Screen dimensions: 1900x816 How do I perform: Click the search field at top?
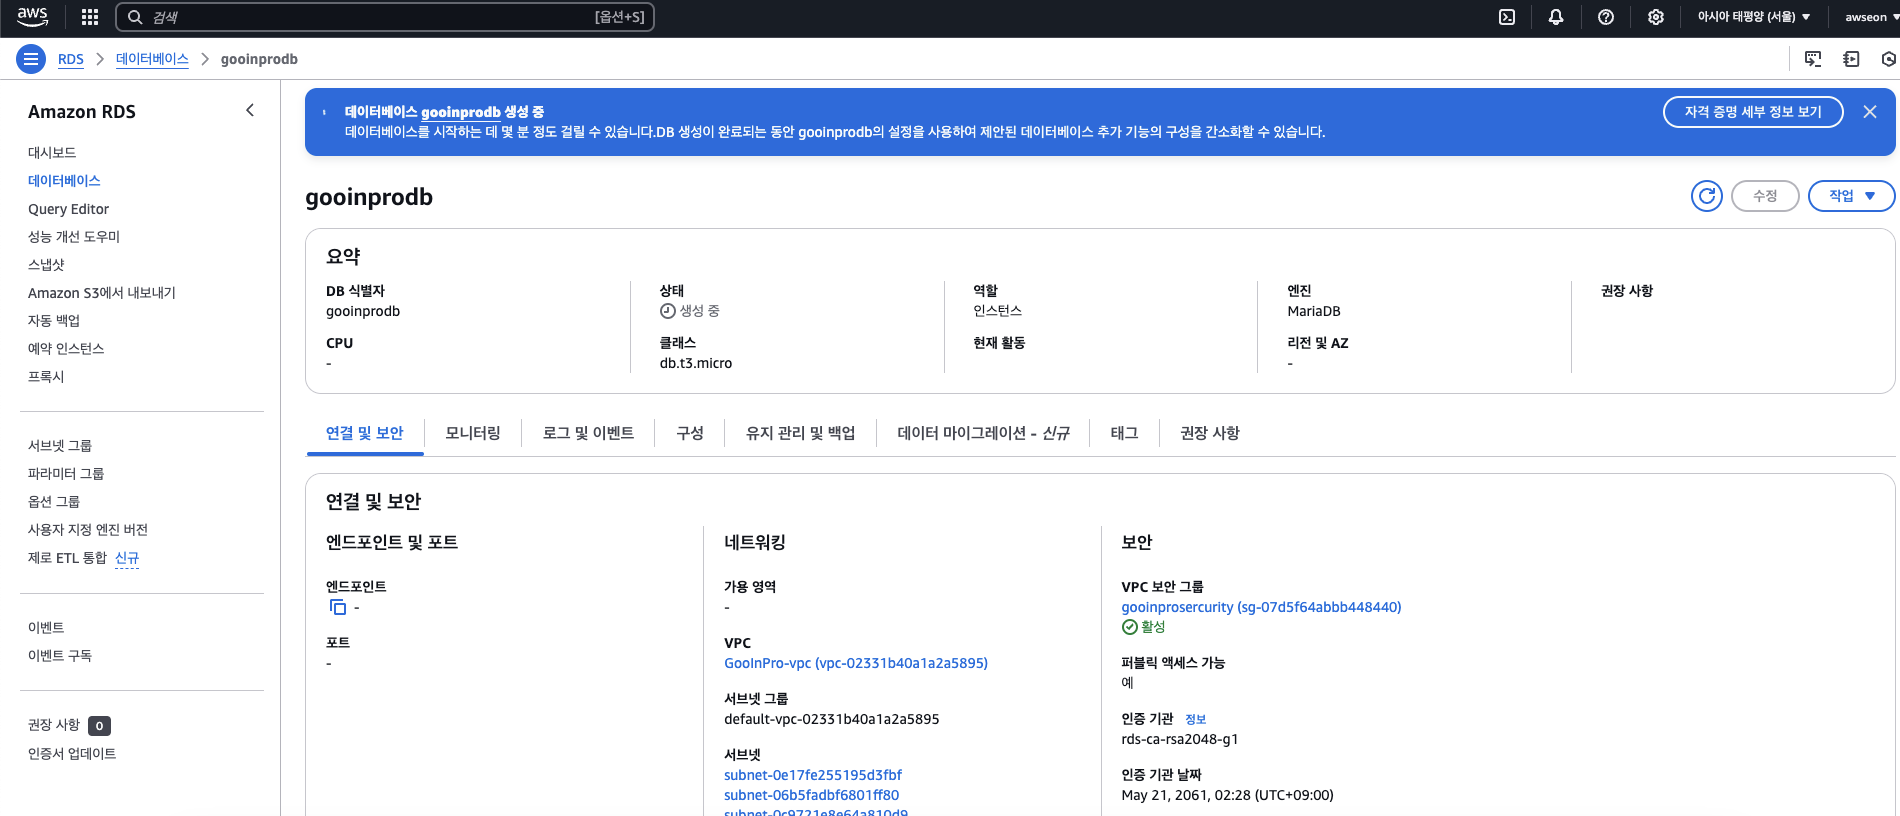[x=385, y=17]
